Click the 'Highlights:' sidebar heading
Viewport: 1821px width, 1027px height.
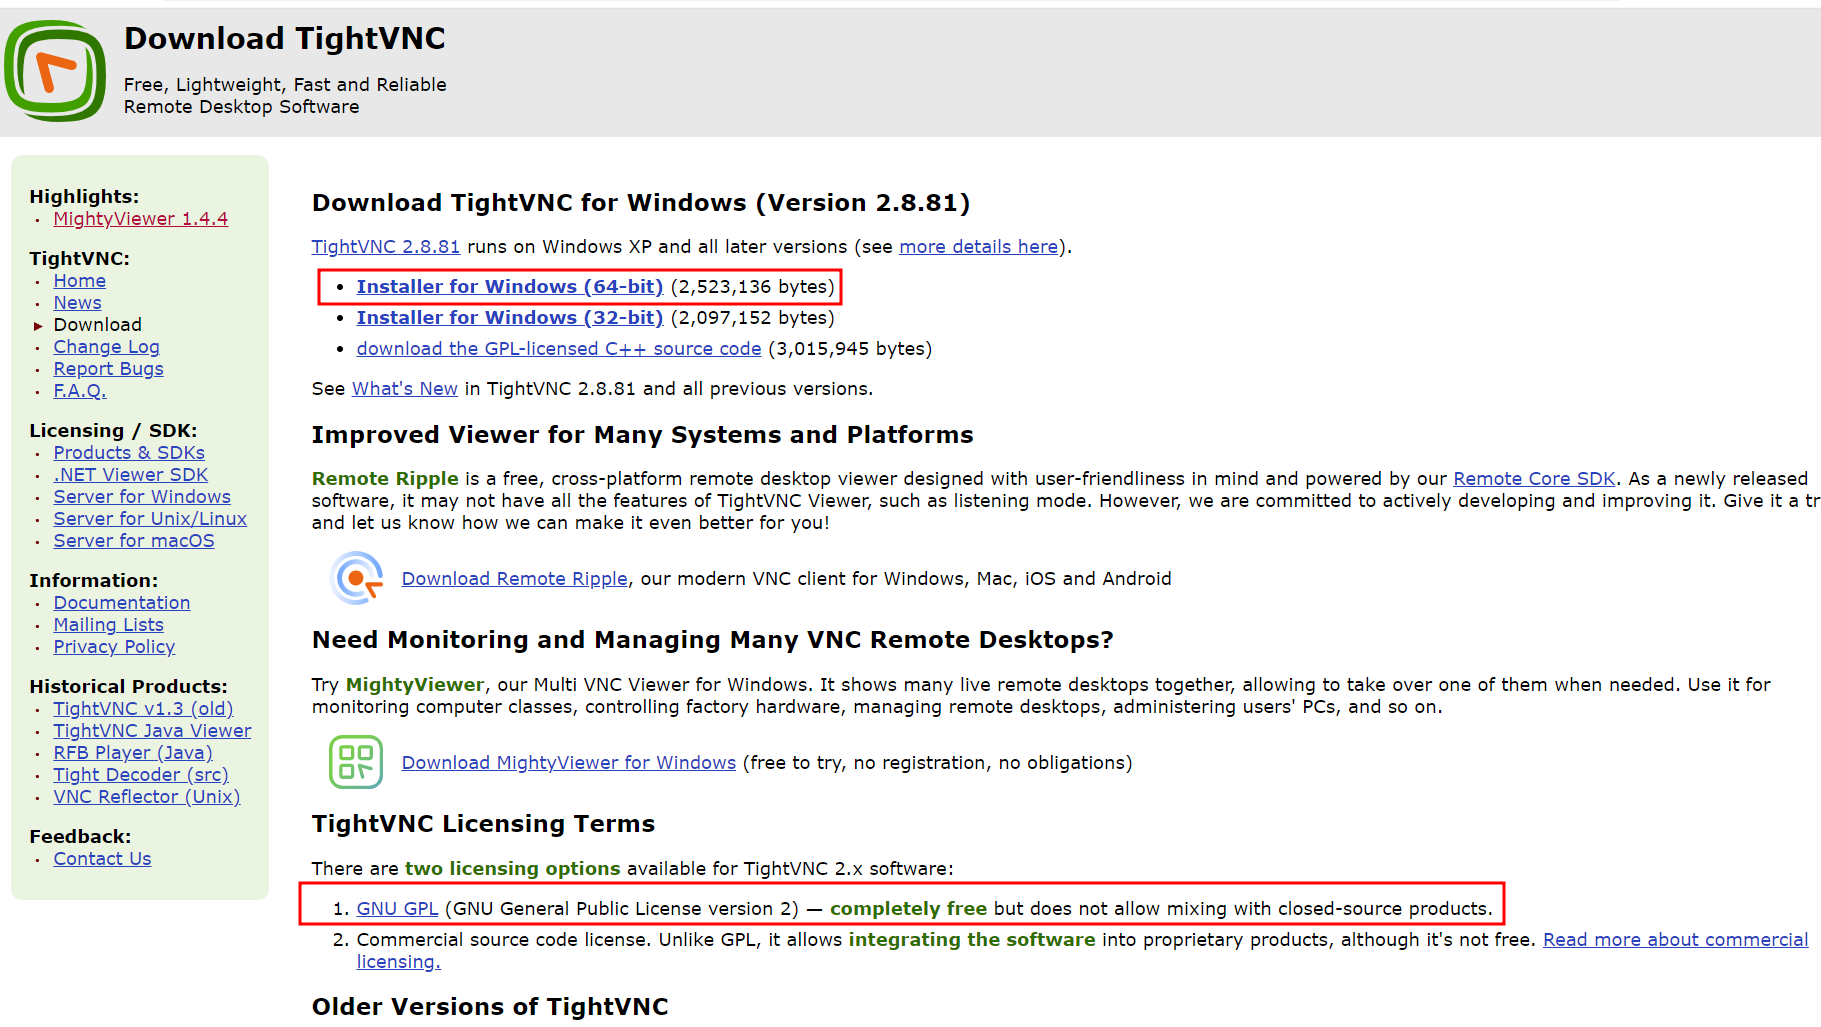click(x=85, y=197)
